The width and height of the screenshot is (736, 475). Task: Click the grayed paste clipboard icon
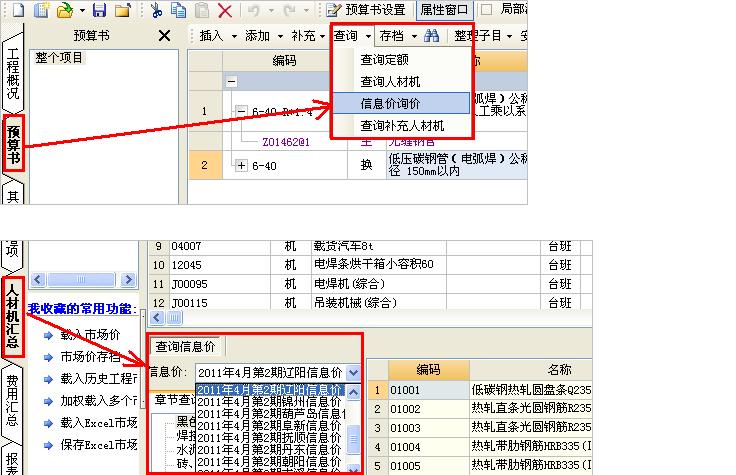coord(202,10)
